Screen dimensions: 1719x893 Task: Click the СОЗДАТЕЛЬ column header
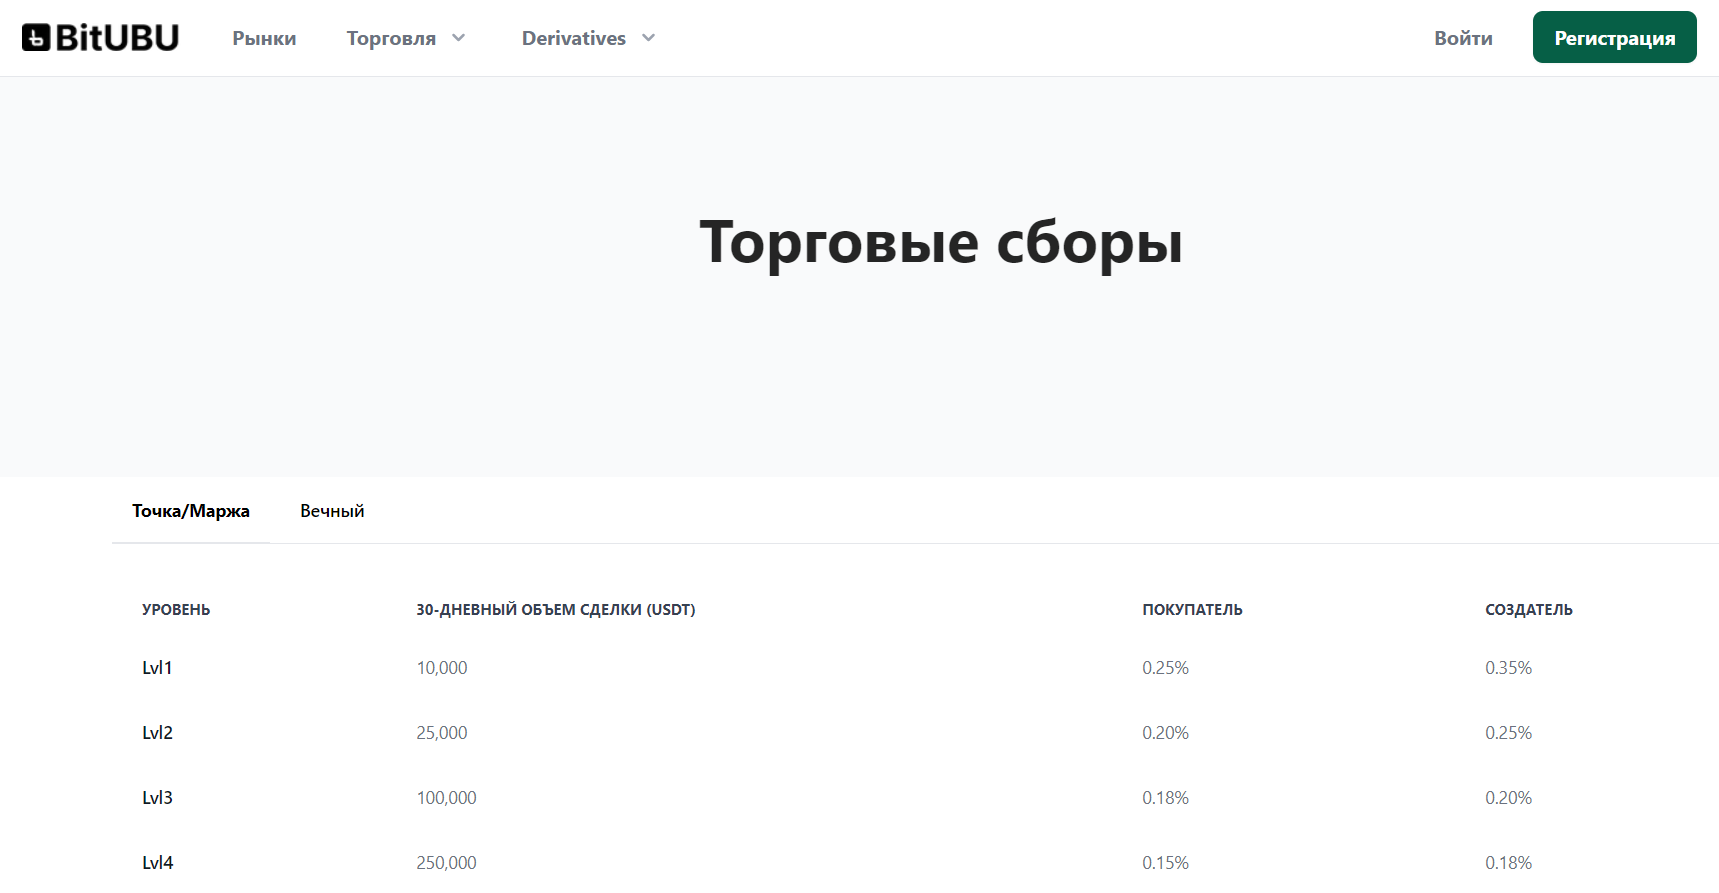click(x=1529, y=610)
